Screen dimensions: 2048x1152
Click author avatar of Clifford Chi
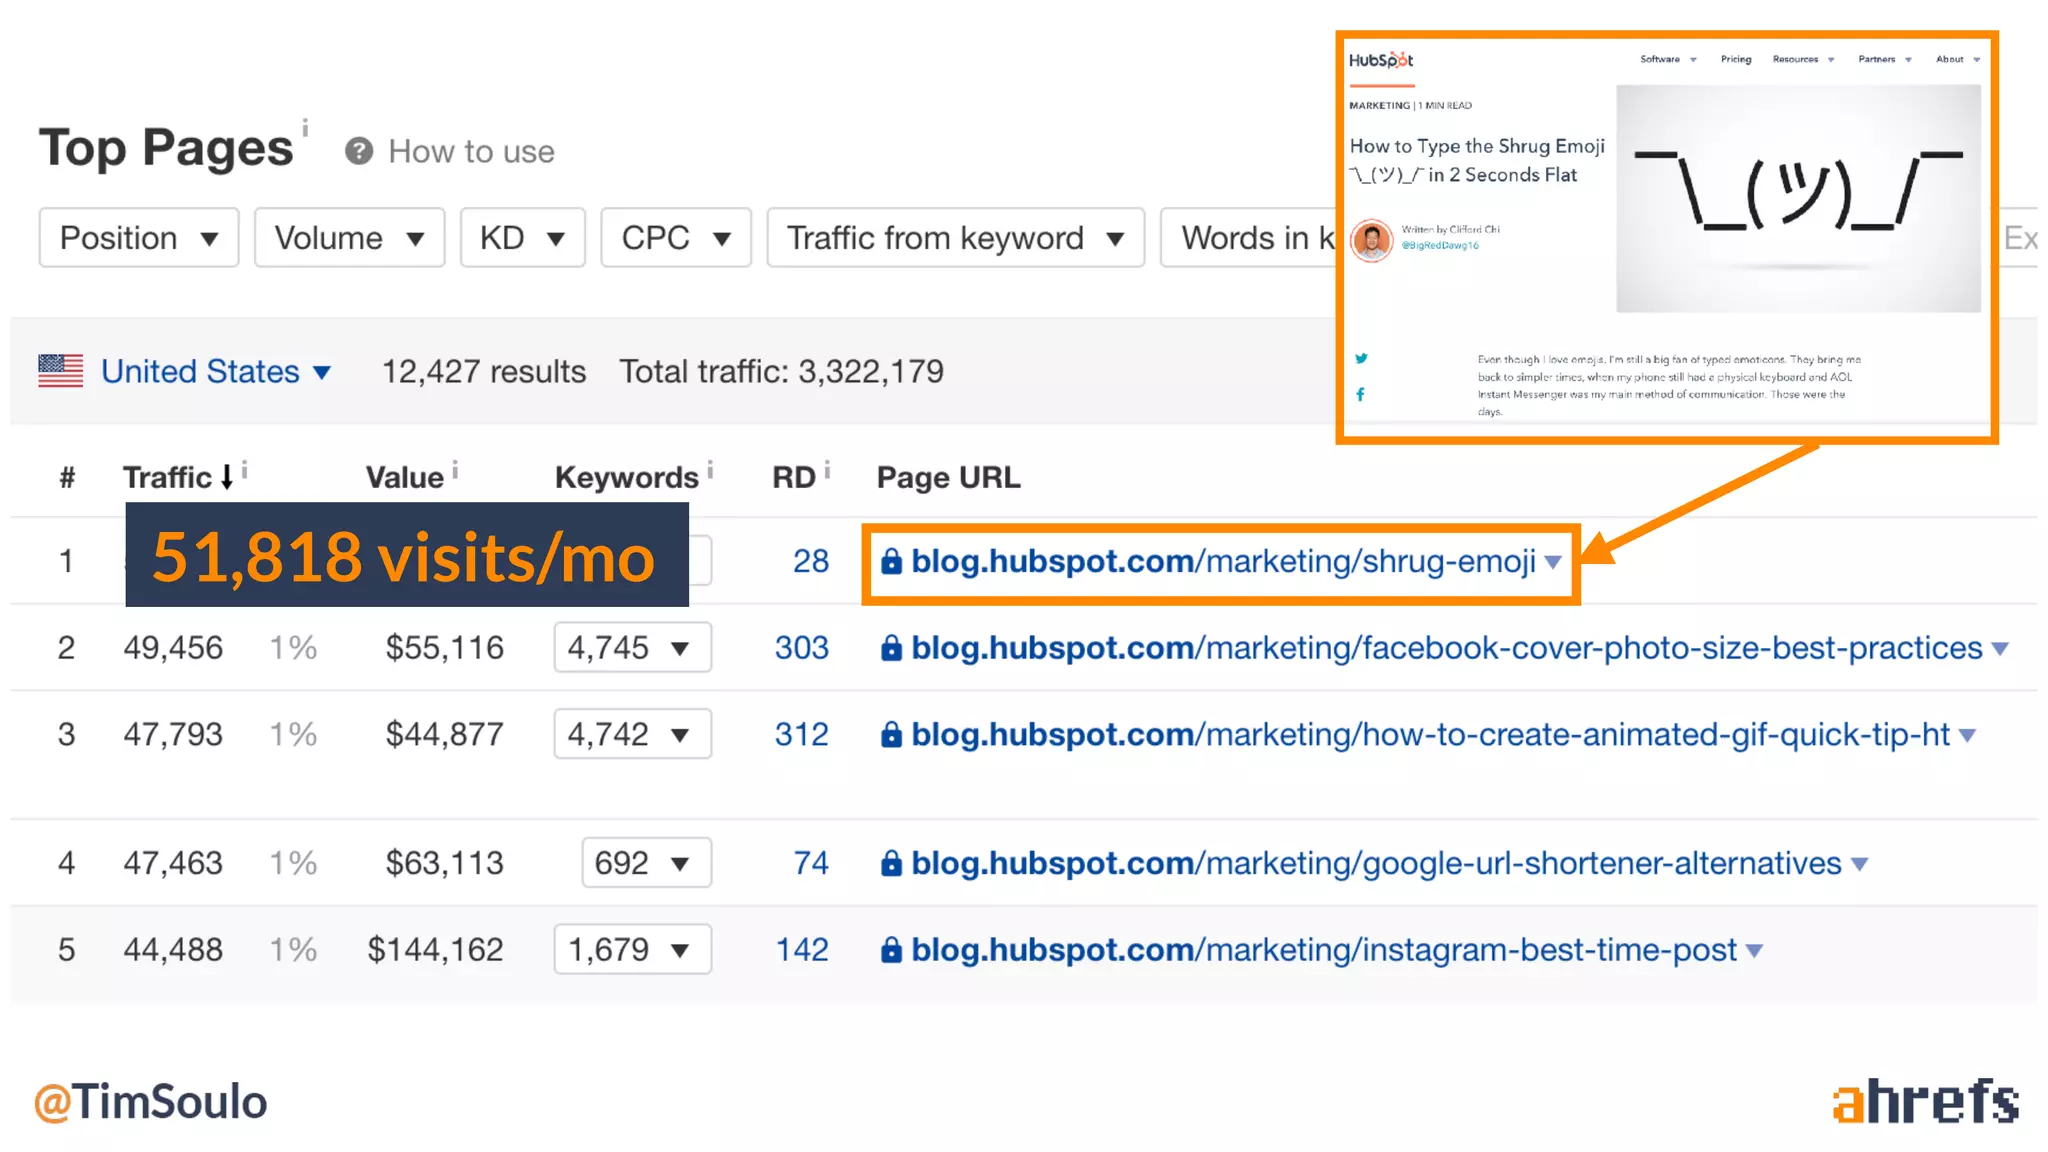pos(1372,240)
